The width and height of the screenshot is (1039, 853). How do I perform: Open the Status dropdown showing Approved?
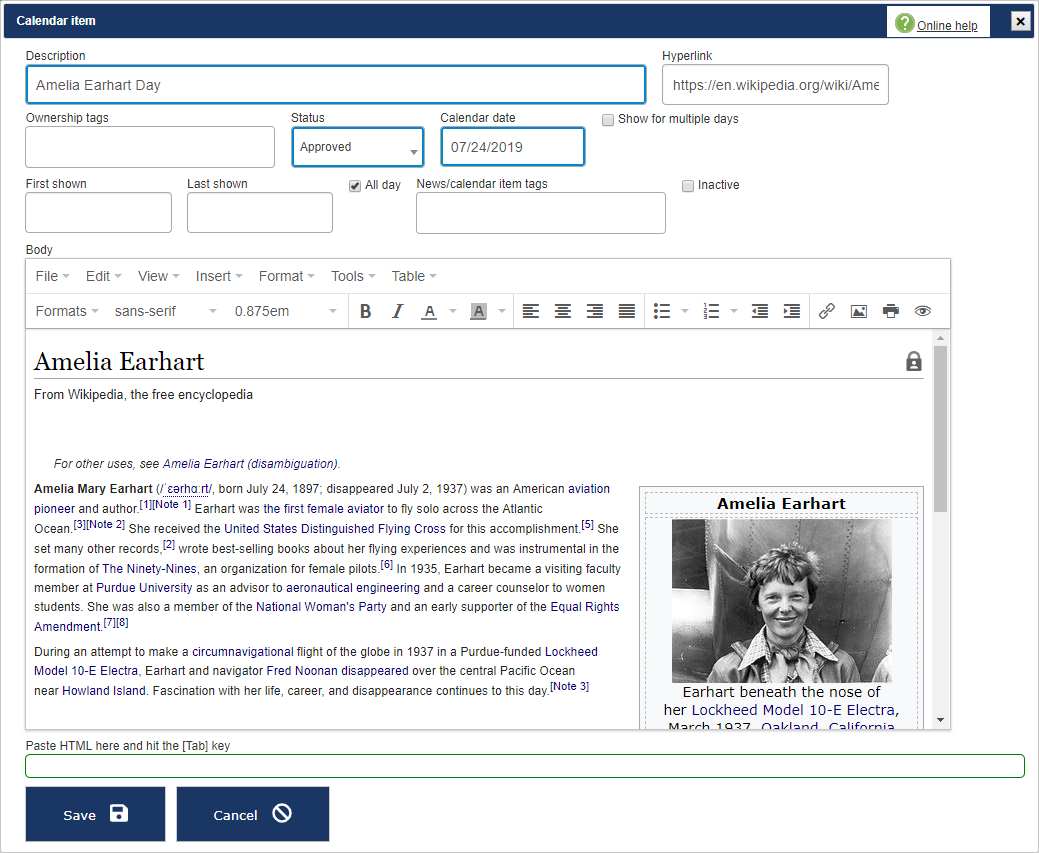pos(358,147)
